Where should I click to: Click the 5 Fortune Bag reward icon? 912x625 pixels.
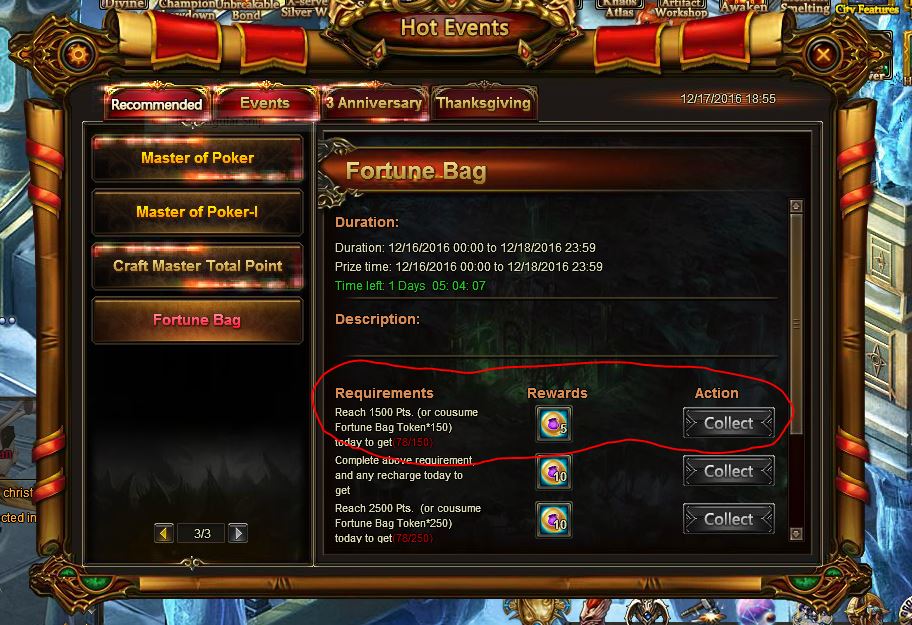pyautogui.click(x=553, y=424)
